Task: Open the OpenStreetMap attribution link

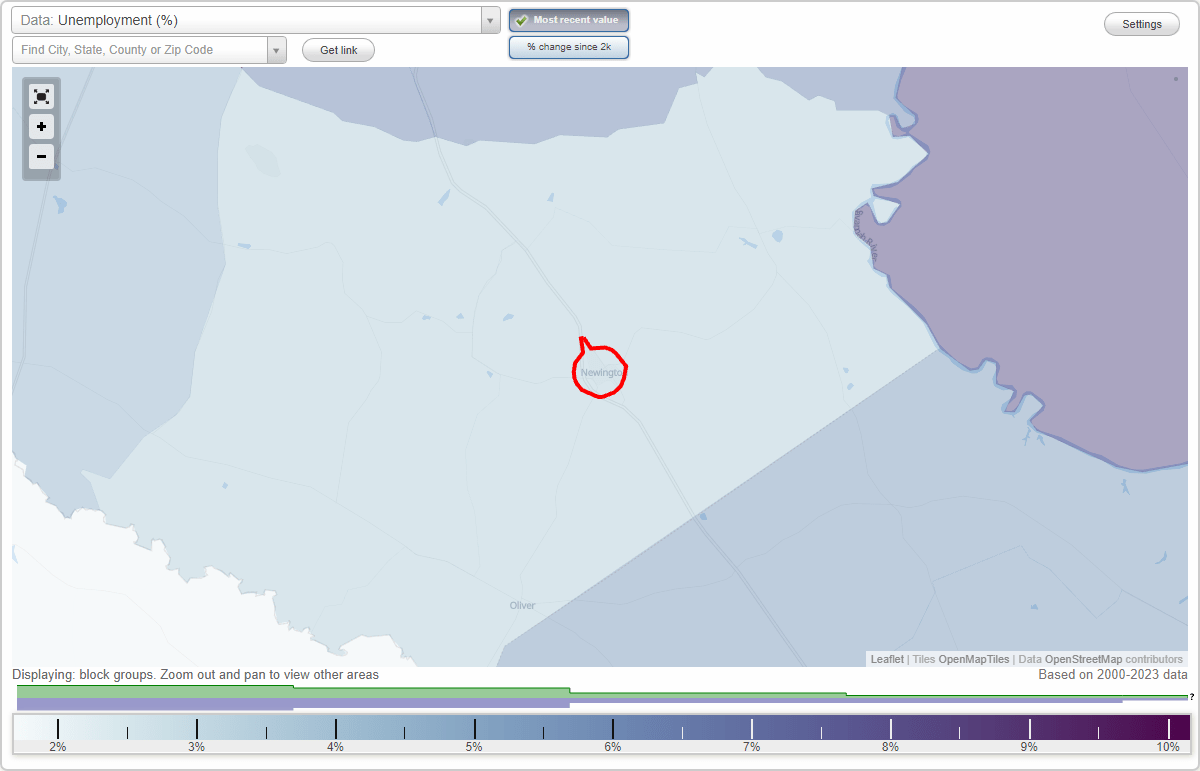Action: coord(1083,659)
